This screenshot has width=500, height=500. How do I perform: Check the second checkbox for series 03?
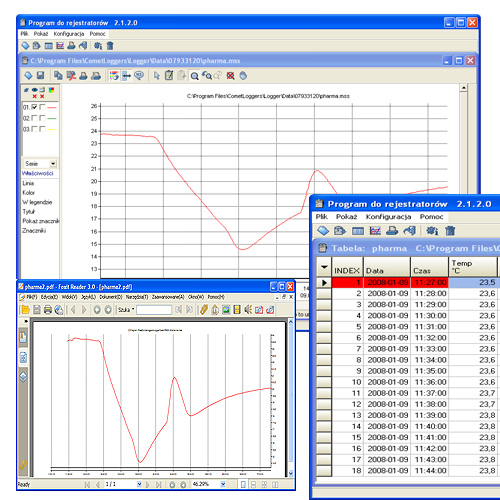(x=42, y=129)
